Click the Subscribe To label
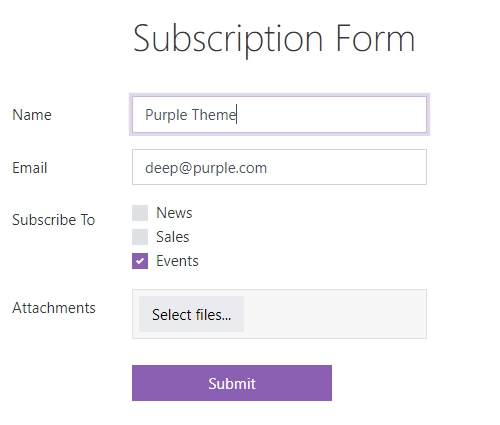This screenshot has width=500, height=425. pyautogui.click(x=54, y=220)
